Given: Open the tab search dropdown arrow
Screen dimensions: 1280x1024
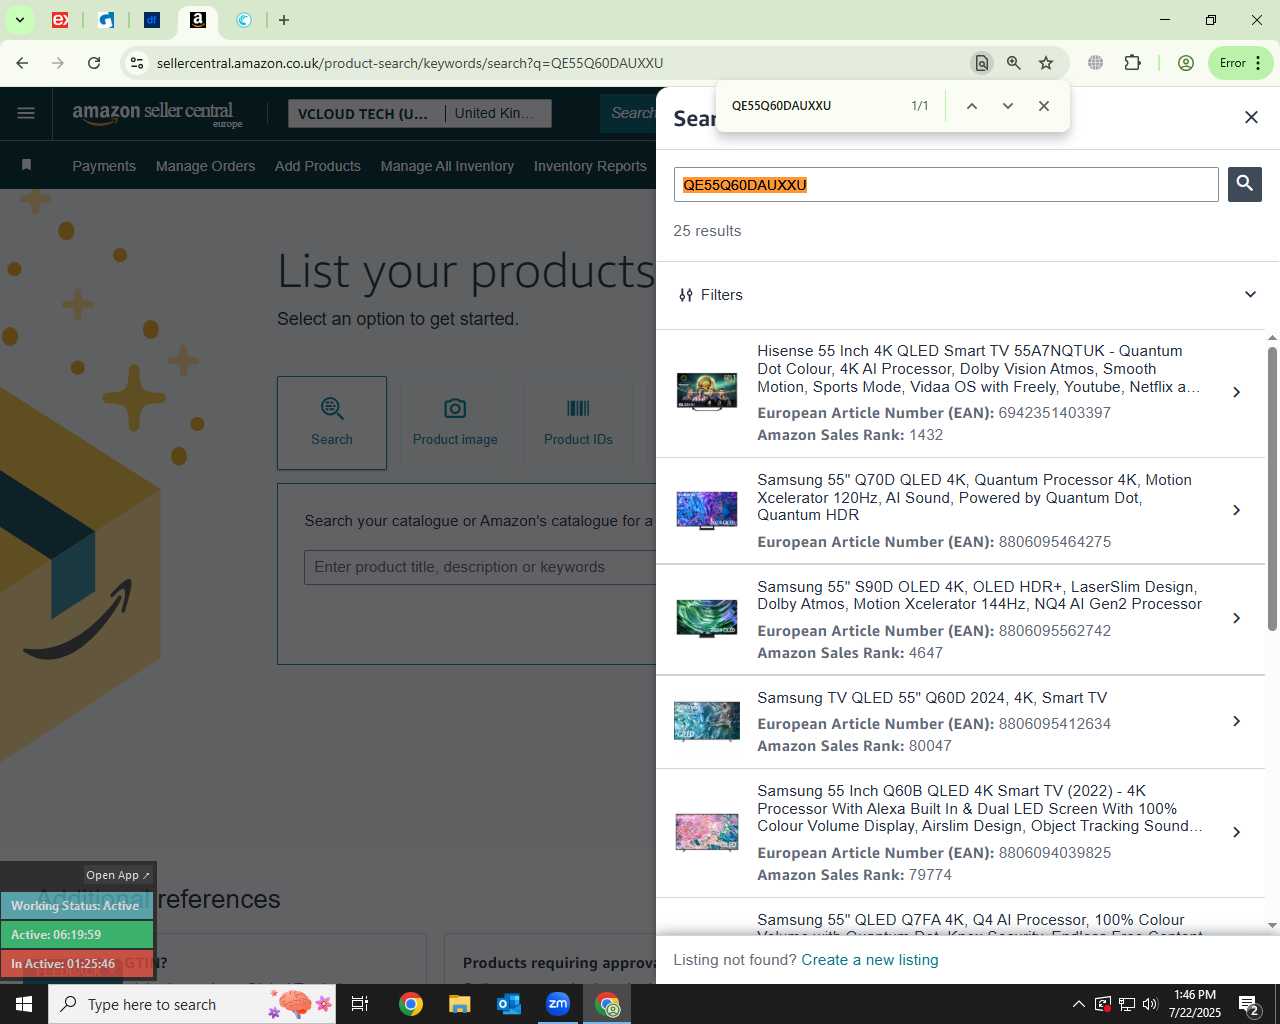Looking at the screenshot, I should coord(19,20).
